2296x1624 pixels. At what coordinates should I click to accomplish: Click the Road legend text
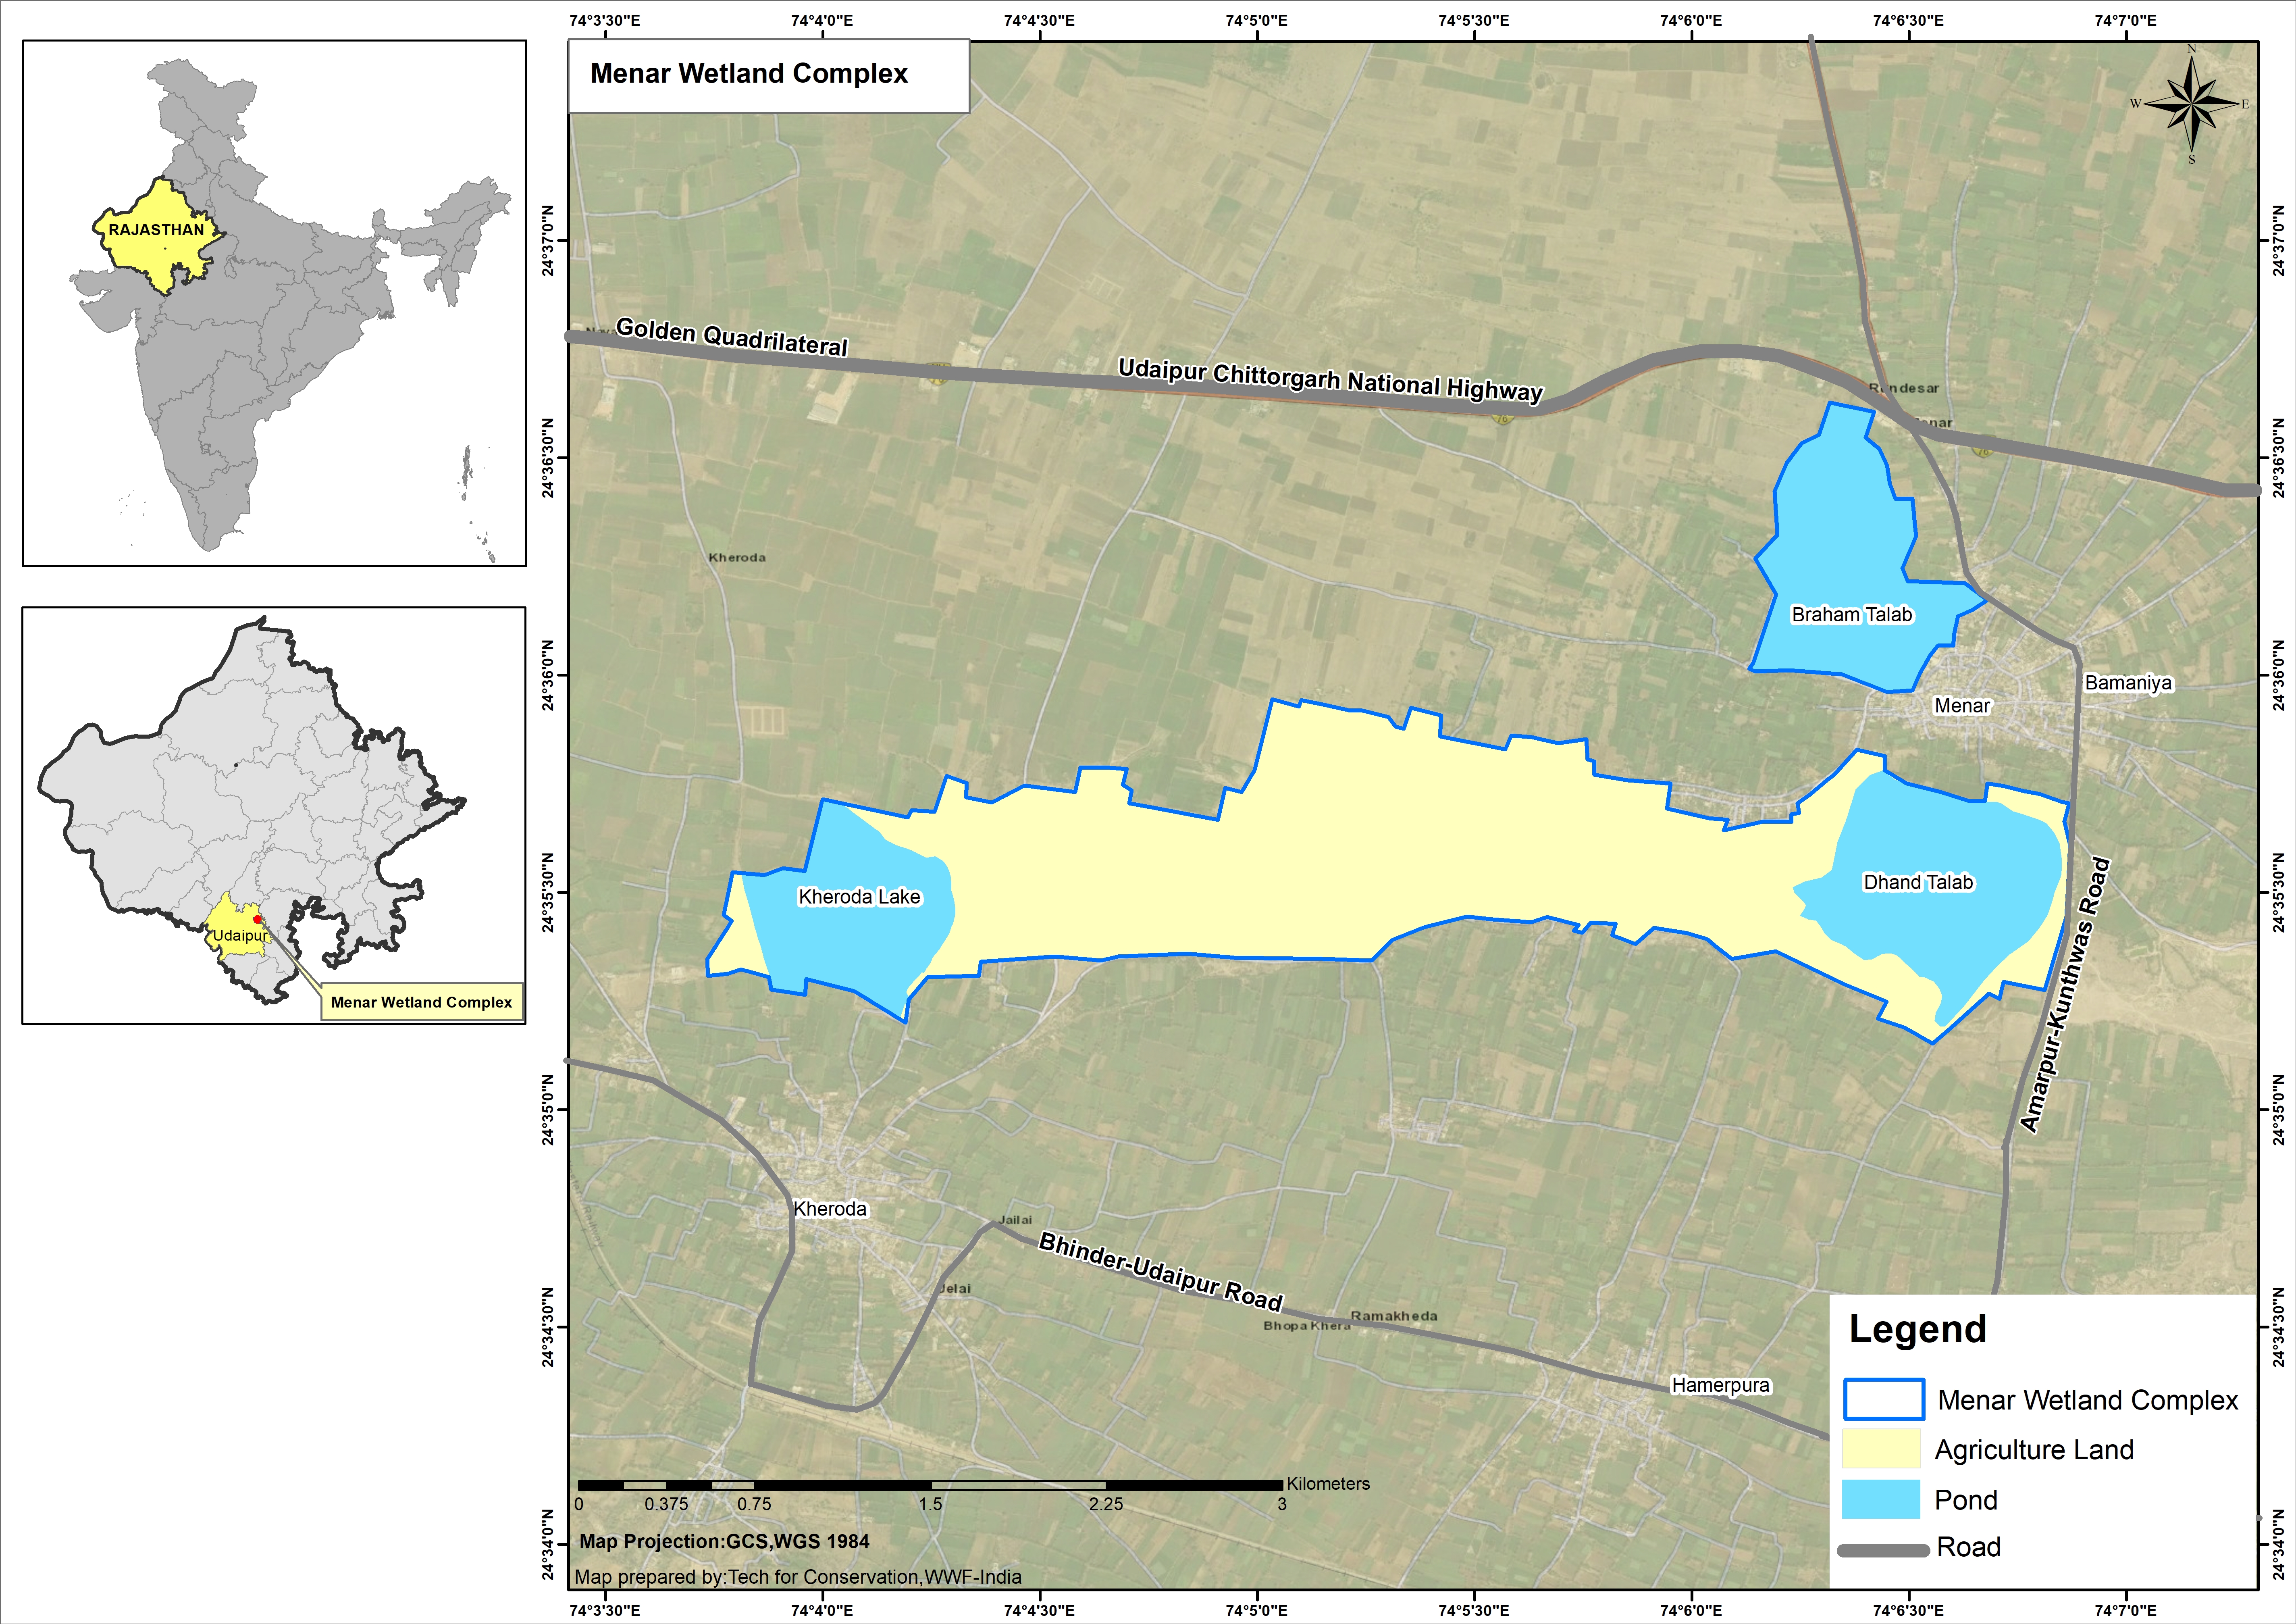tap(1969, 1547)
